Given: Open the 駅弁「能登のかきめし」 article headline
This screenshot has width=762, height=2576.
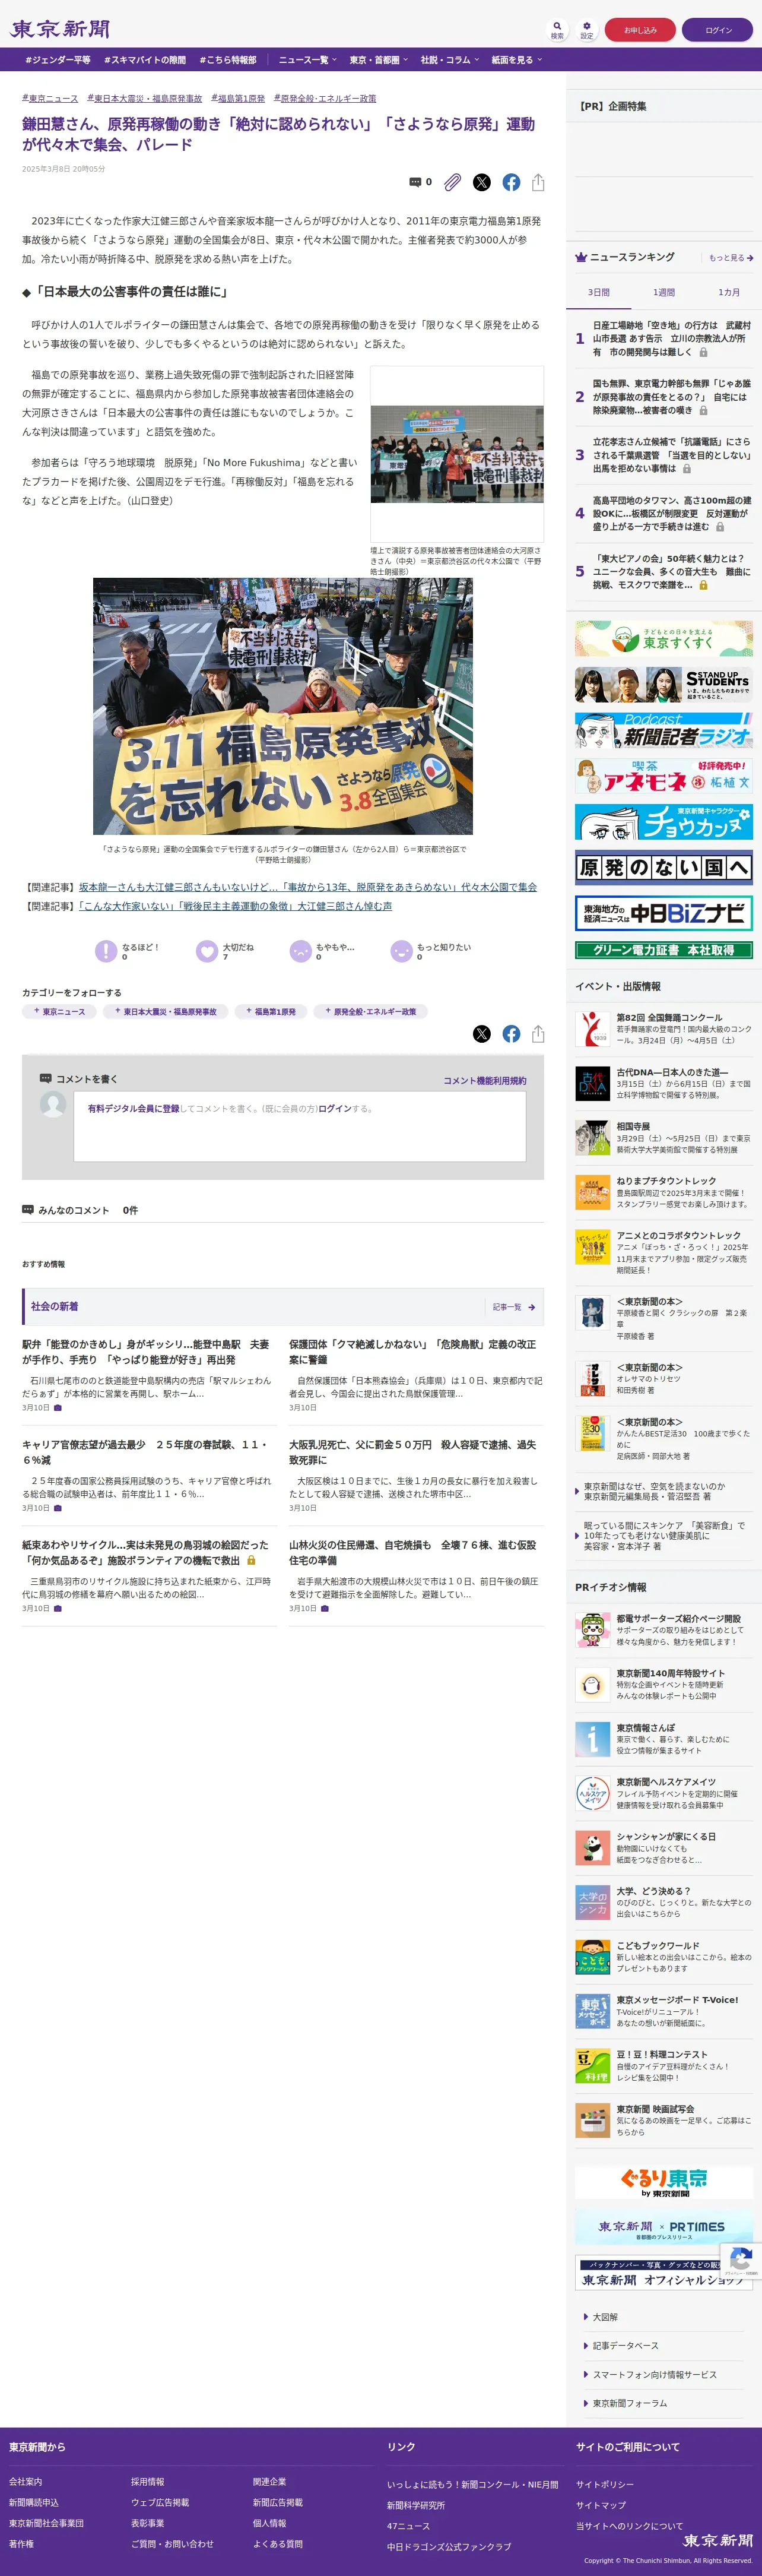Looking at the screenshot, I should pos(146,1352).
